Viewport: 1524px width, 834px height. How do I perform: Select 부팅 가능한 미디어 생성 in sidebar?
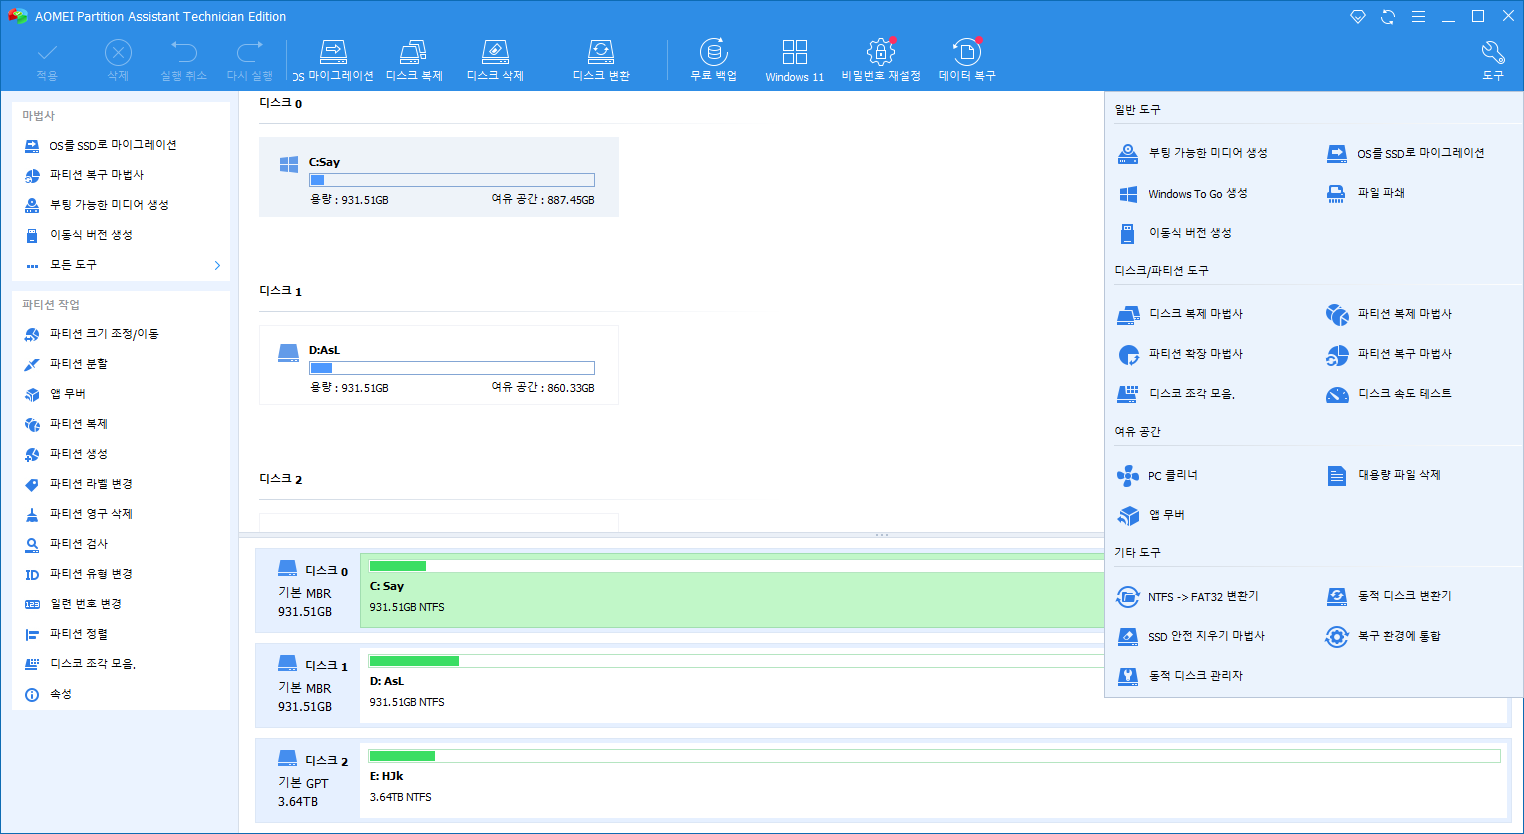point(96,205)
